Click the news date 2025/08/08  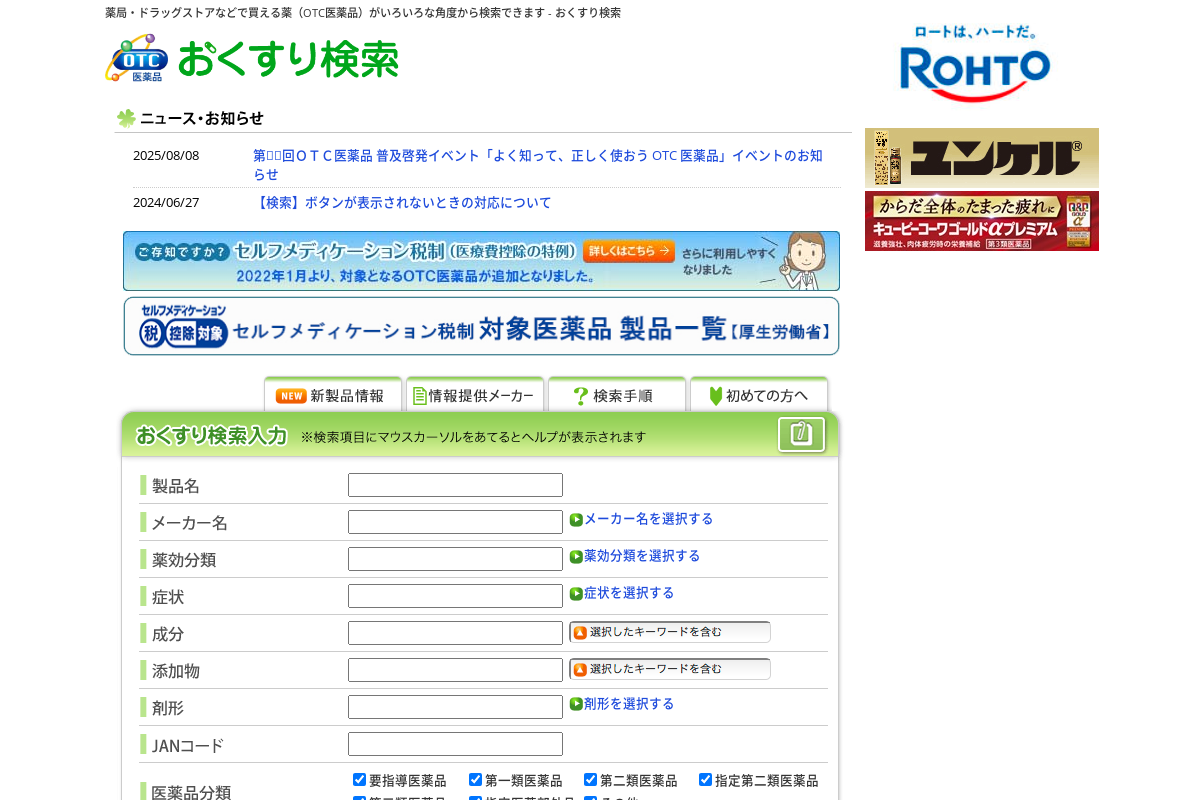(x=166, y=156)
